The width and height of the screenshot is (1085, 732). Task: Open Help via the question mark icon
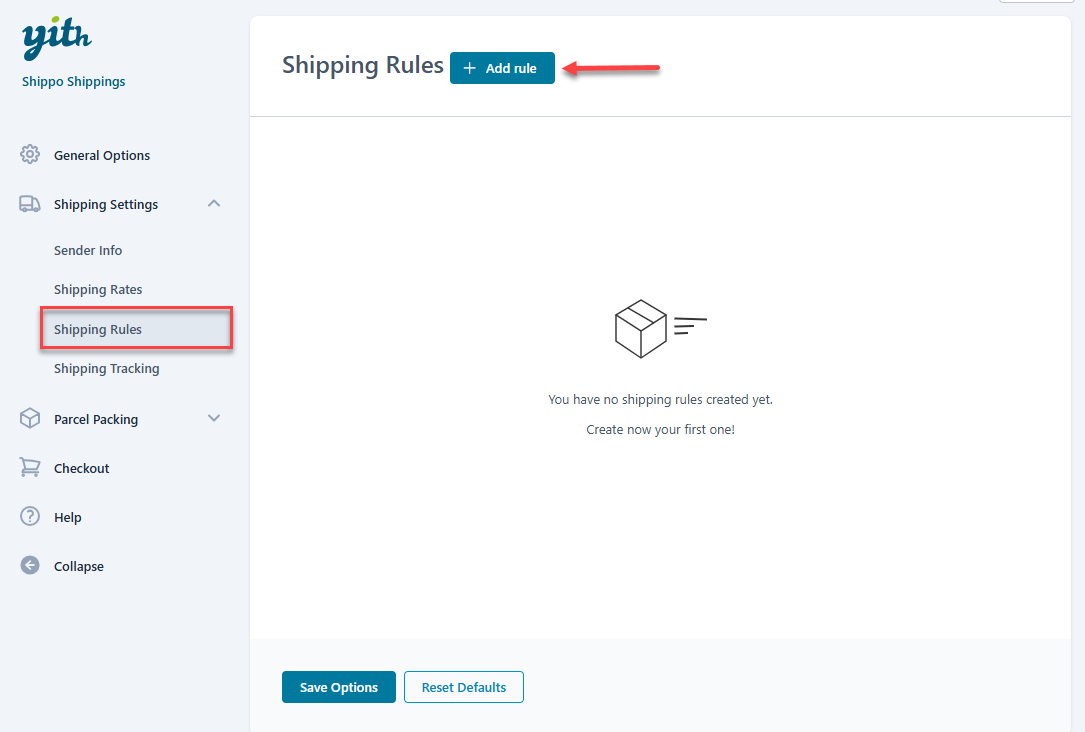tap(30, 517)
